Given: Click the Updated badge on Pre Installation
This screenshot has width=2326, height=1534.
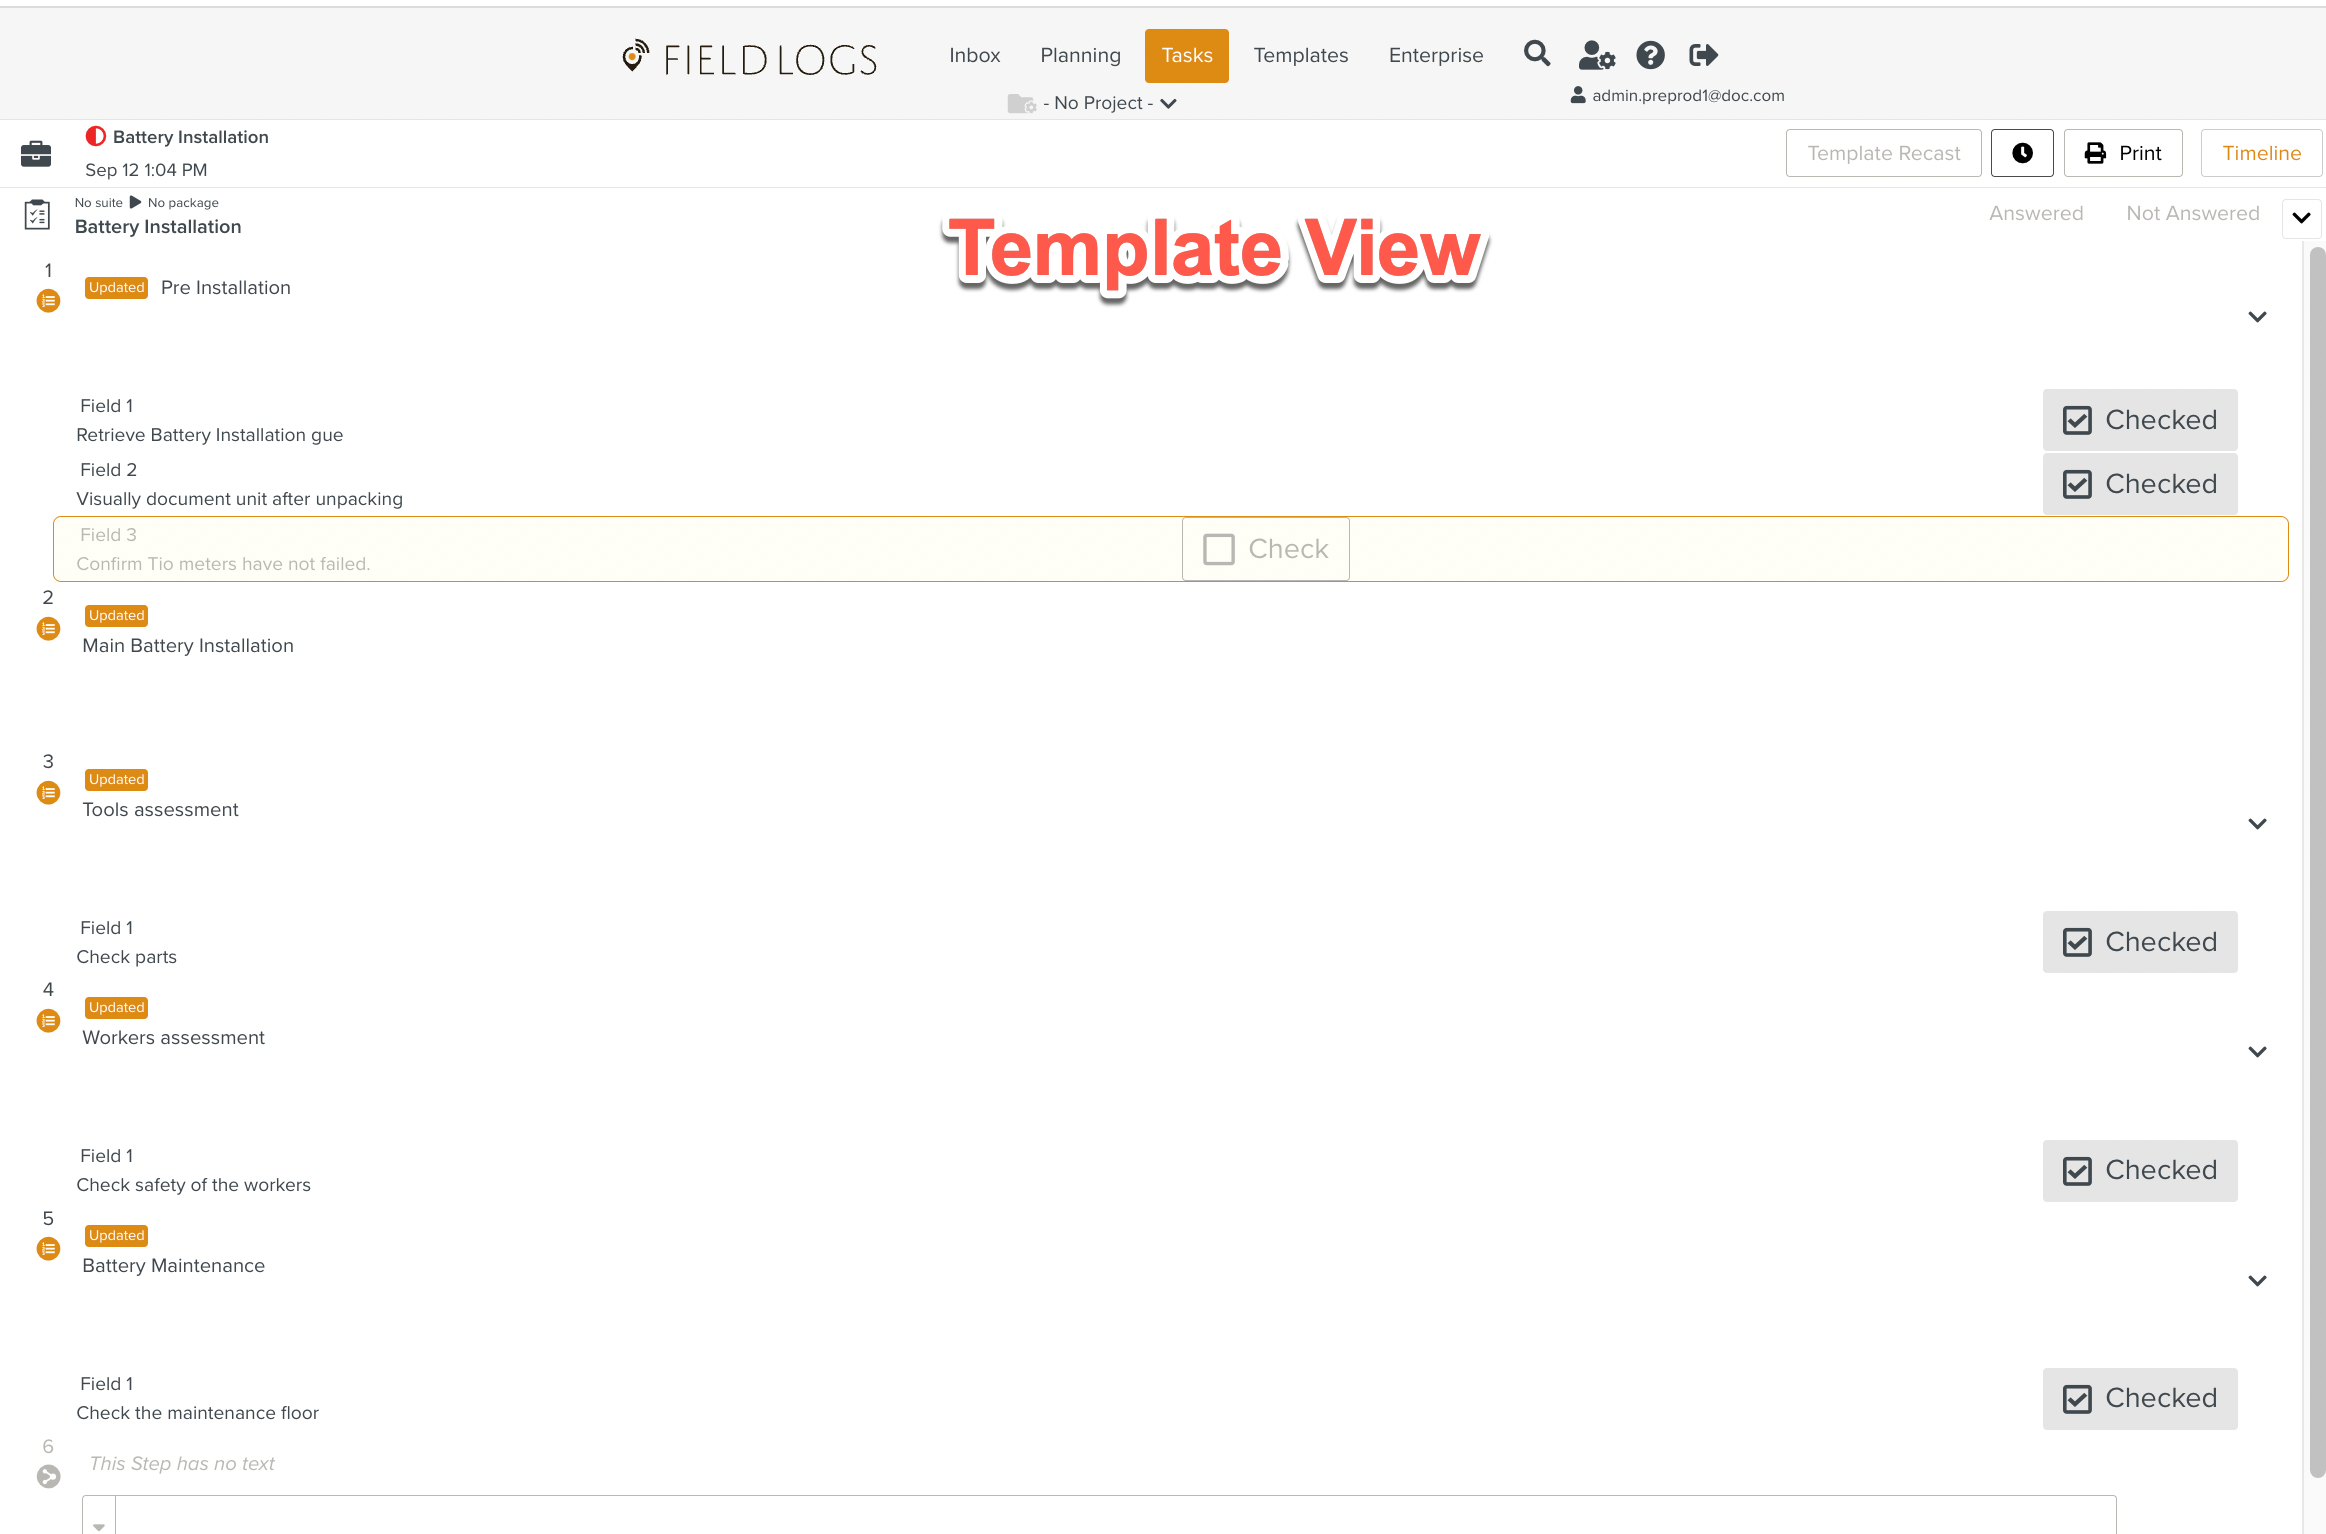Looking at the screenshot, I should pos(116,287).
